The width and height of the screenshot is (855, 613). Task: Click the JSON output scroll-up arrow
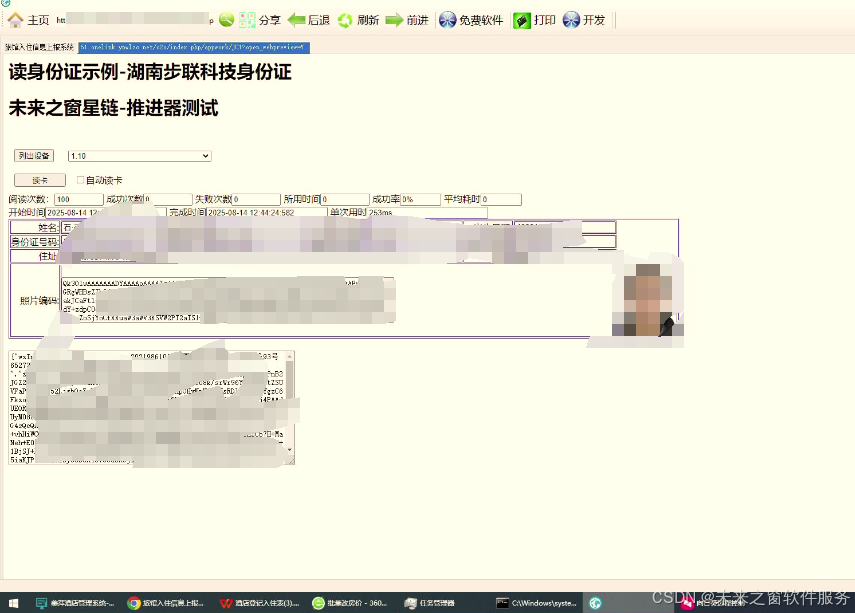tap(290, 357)
